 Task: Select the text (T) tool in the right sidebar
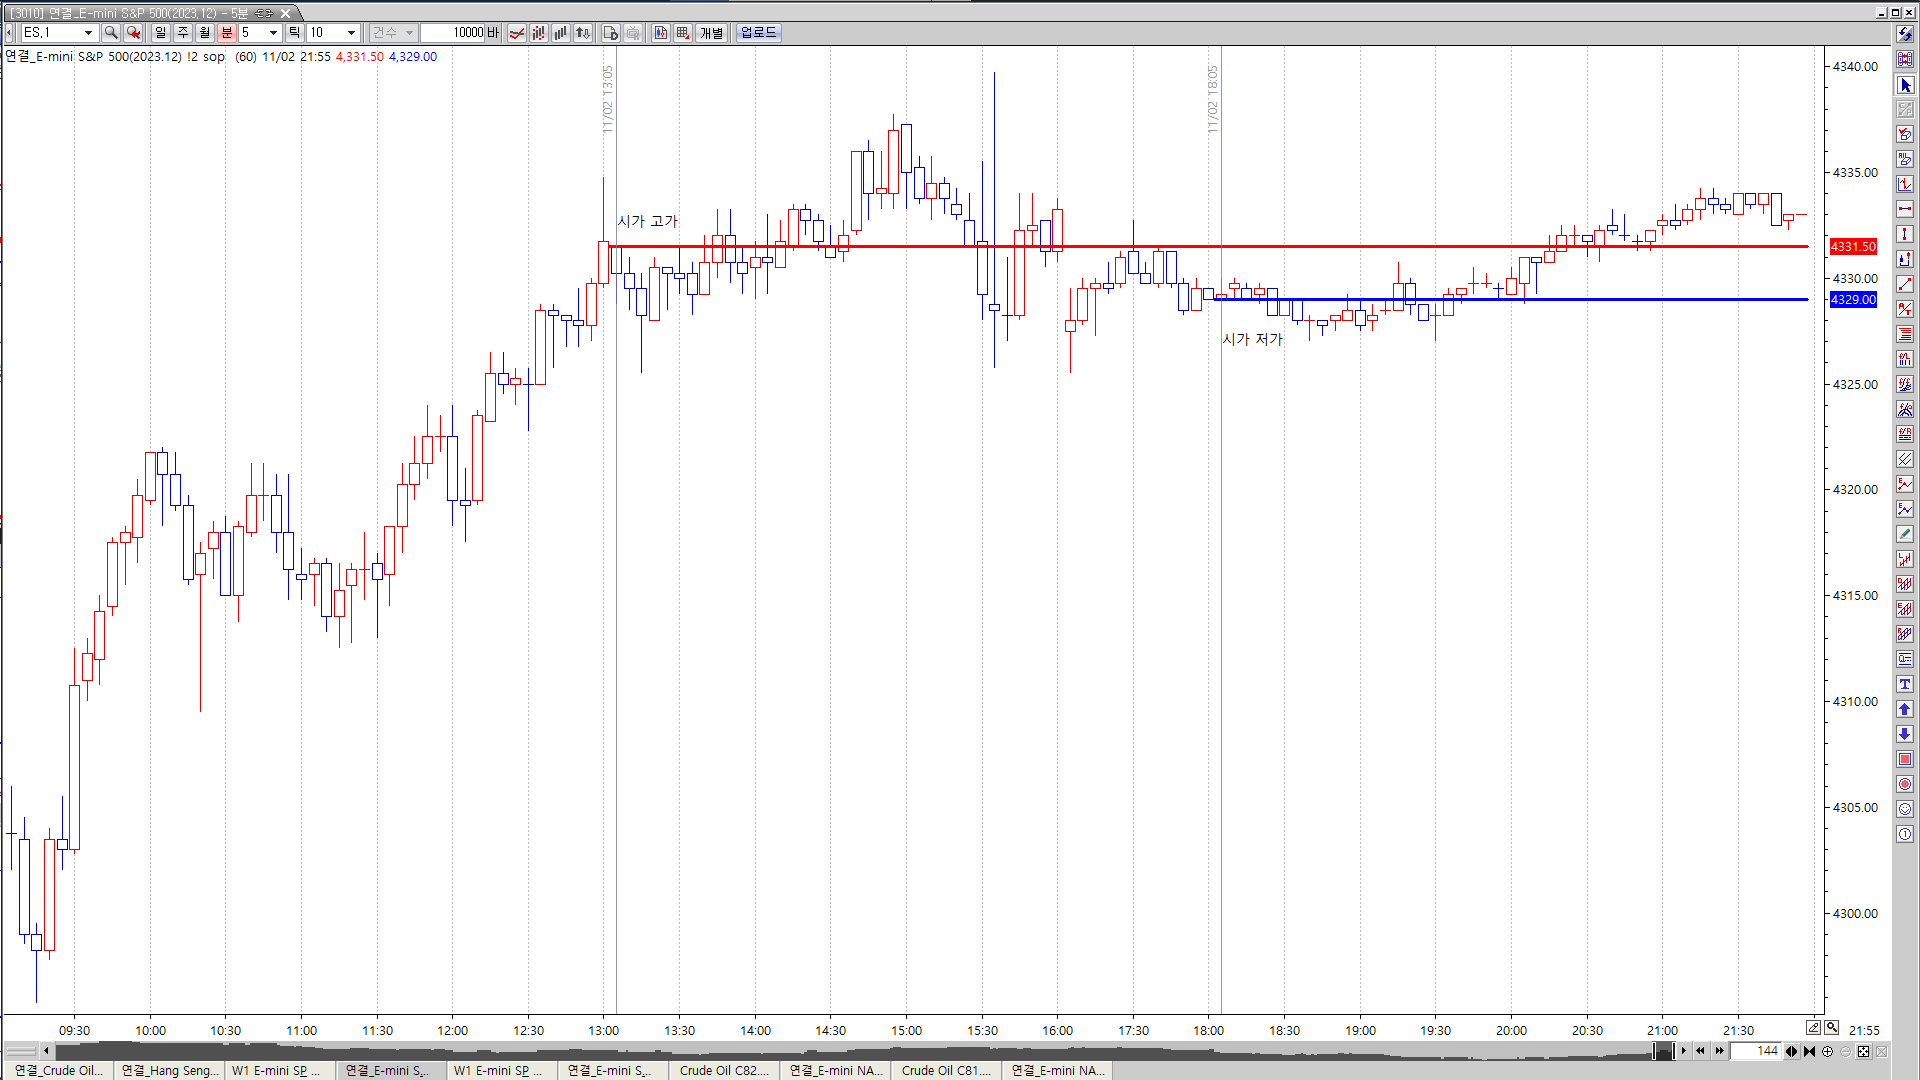pos(1905,684)
